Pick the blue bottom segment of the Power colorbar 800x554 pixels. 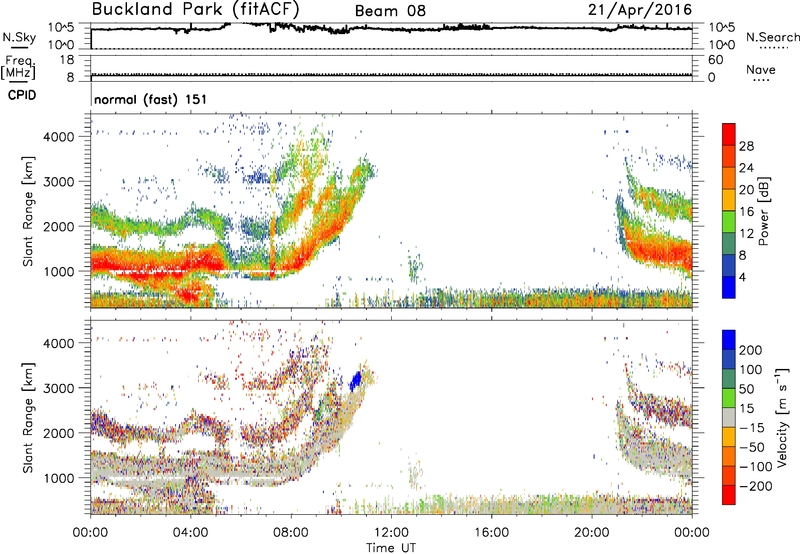coord(729,287)
